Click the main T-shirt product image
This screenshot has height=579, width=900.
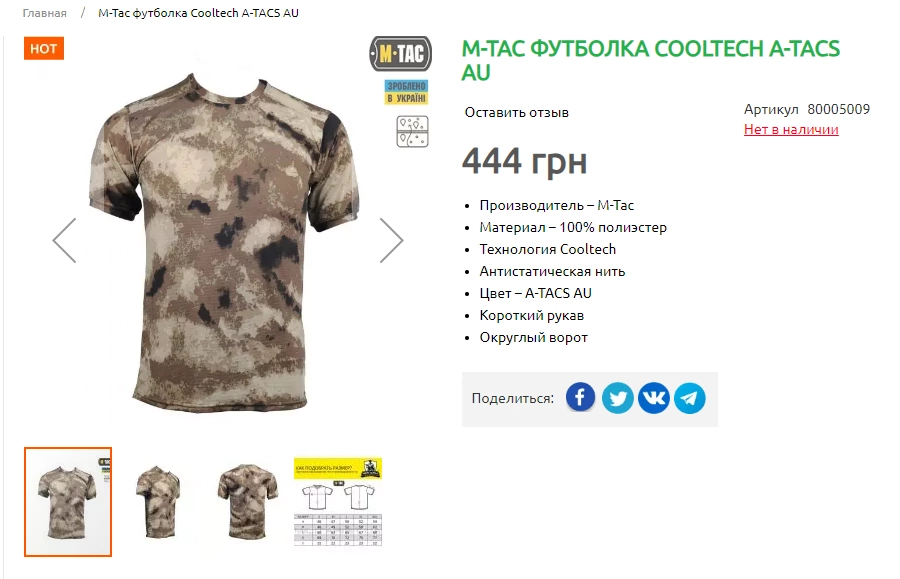pyautogui.click(x=224, y=241)
